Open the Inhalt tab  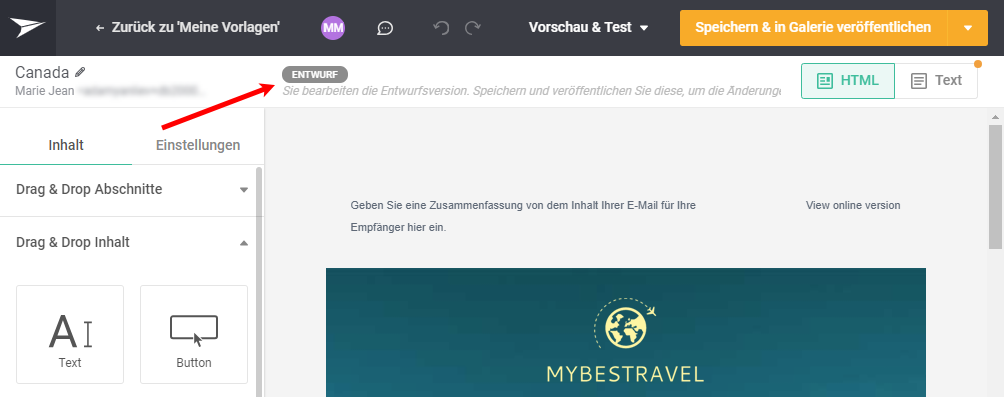(x=66, y=145)
